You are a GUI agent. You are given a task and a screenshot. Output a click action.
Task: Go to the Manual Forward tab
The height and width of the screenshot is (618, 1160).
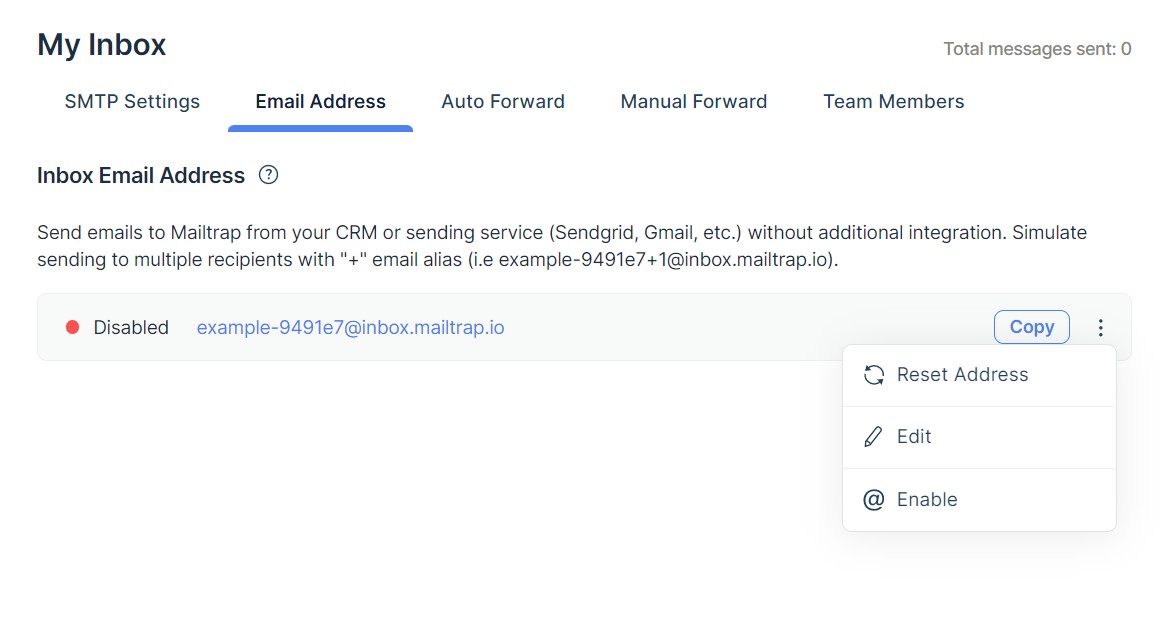tap(694, 101)
